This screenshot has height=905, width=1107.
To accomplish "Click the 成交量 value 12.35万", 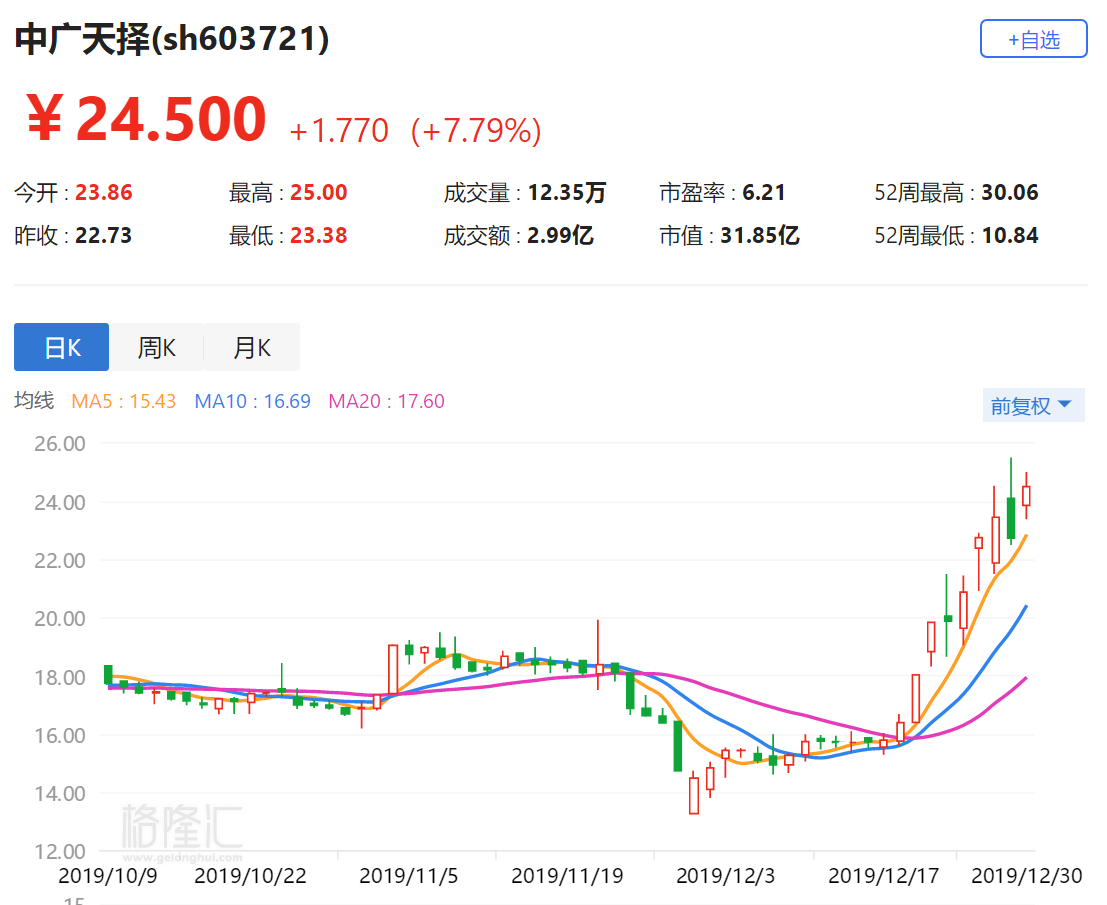I will (x=567, y=192).
